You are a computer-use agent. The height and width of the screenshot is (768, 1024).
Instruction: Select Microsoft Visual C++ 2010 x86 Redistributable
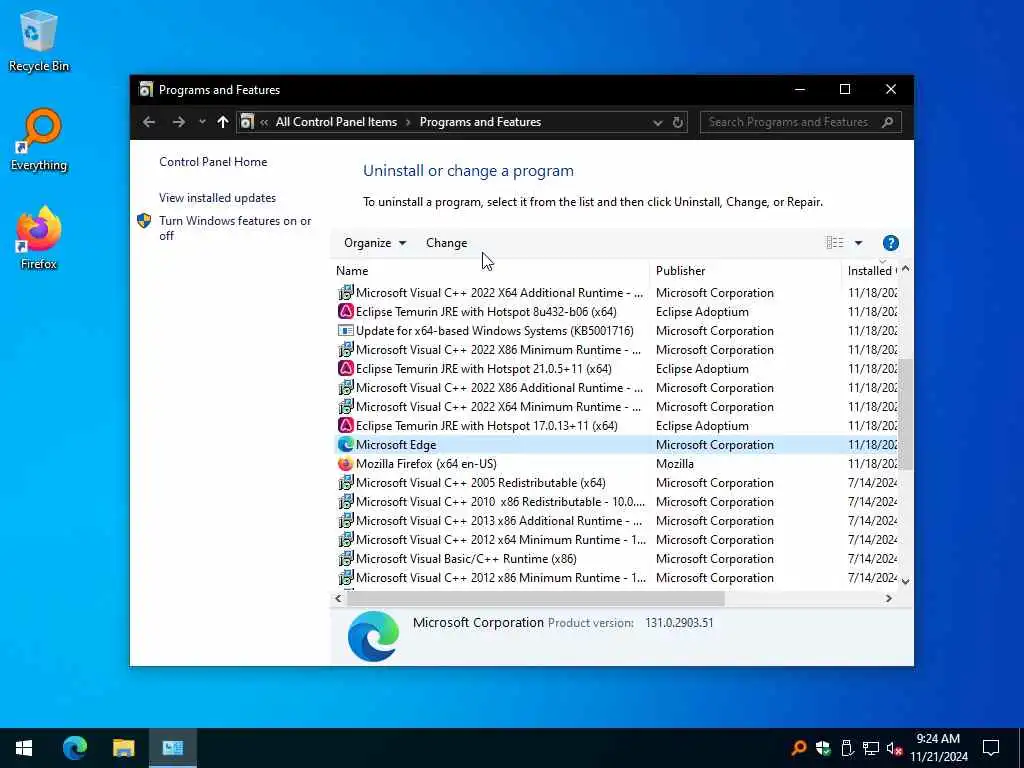point(616,502)
